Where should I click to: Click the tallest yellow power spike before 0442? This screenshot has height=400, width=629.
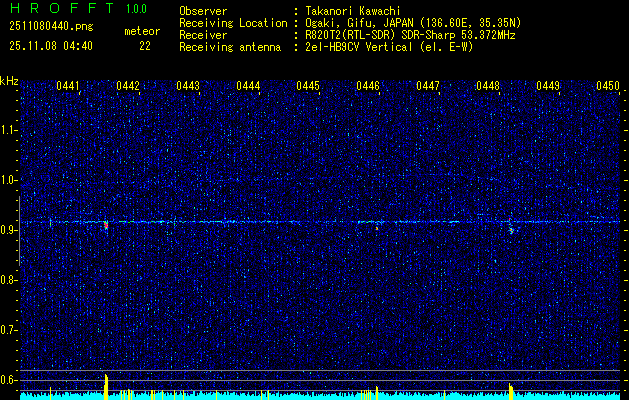tap(106, 387)
